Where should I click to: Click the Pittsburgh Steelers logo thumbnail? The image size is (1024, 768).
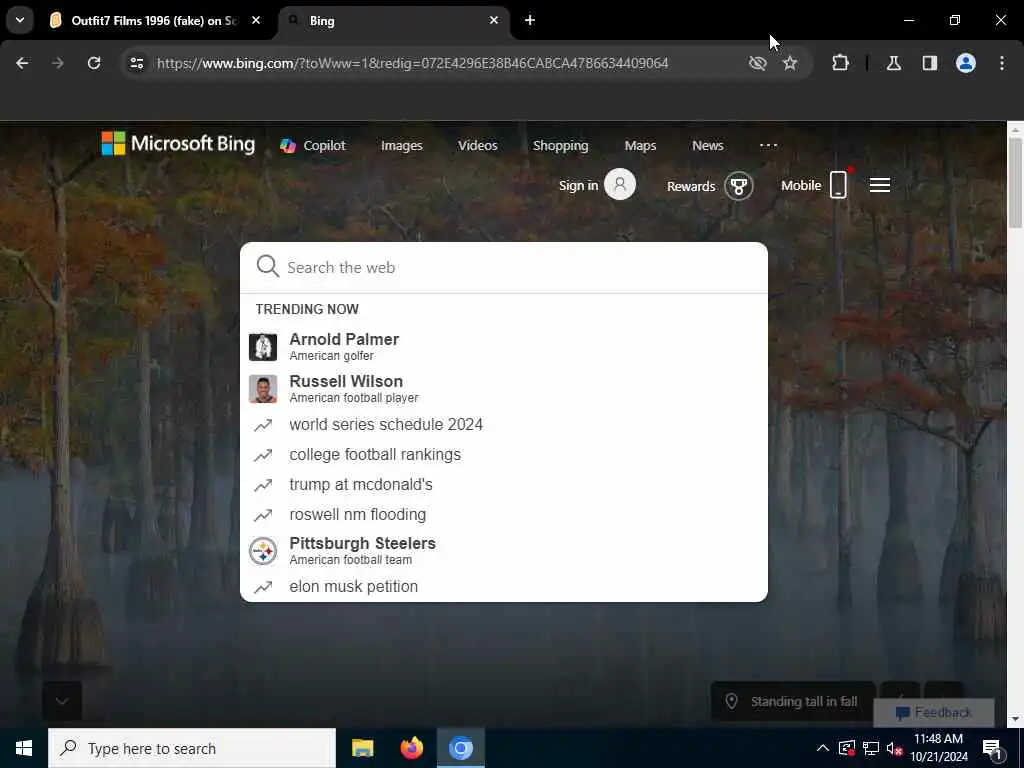(263, 551)
